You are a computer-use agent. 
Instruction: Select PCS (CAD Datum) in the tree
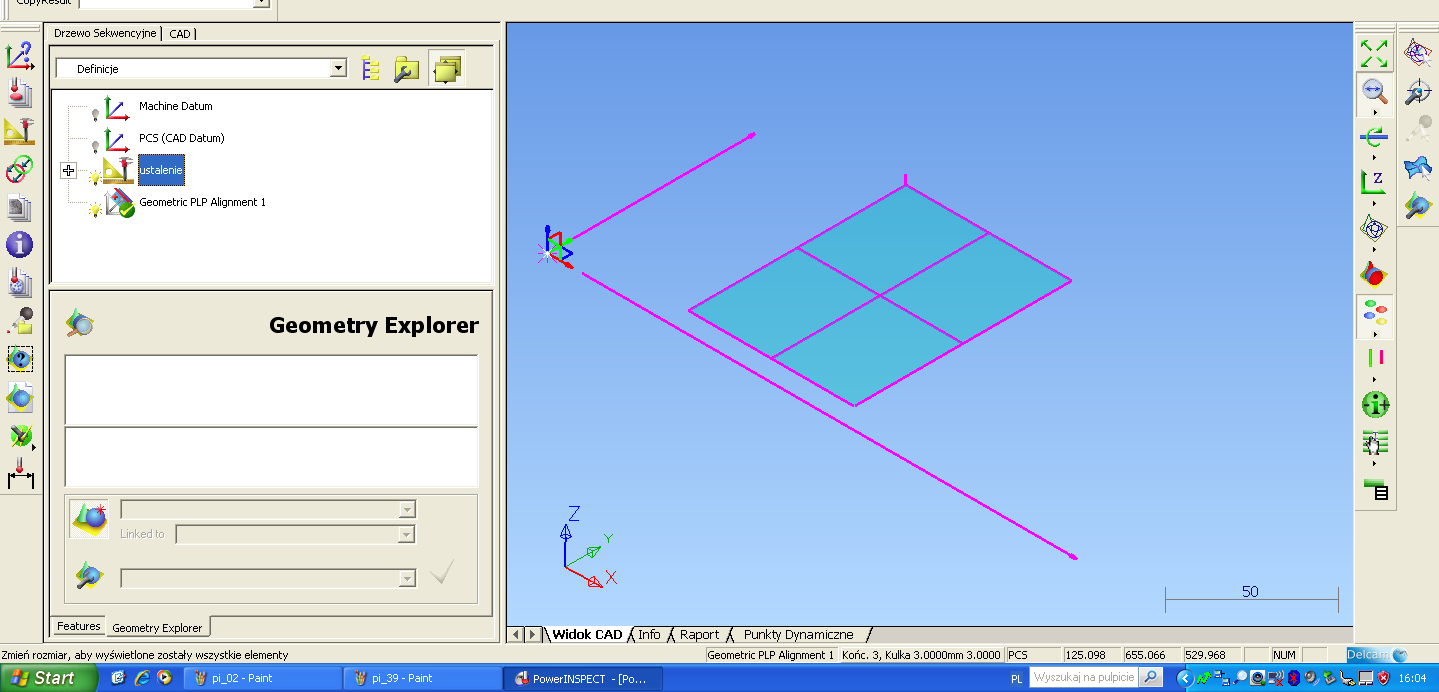tap(181, 138)
